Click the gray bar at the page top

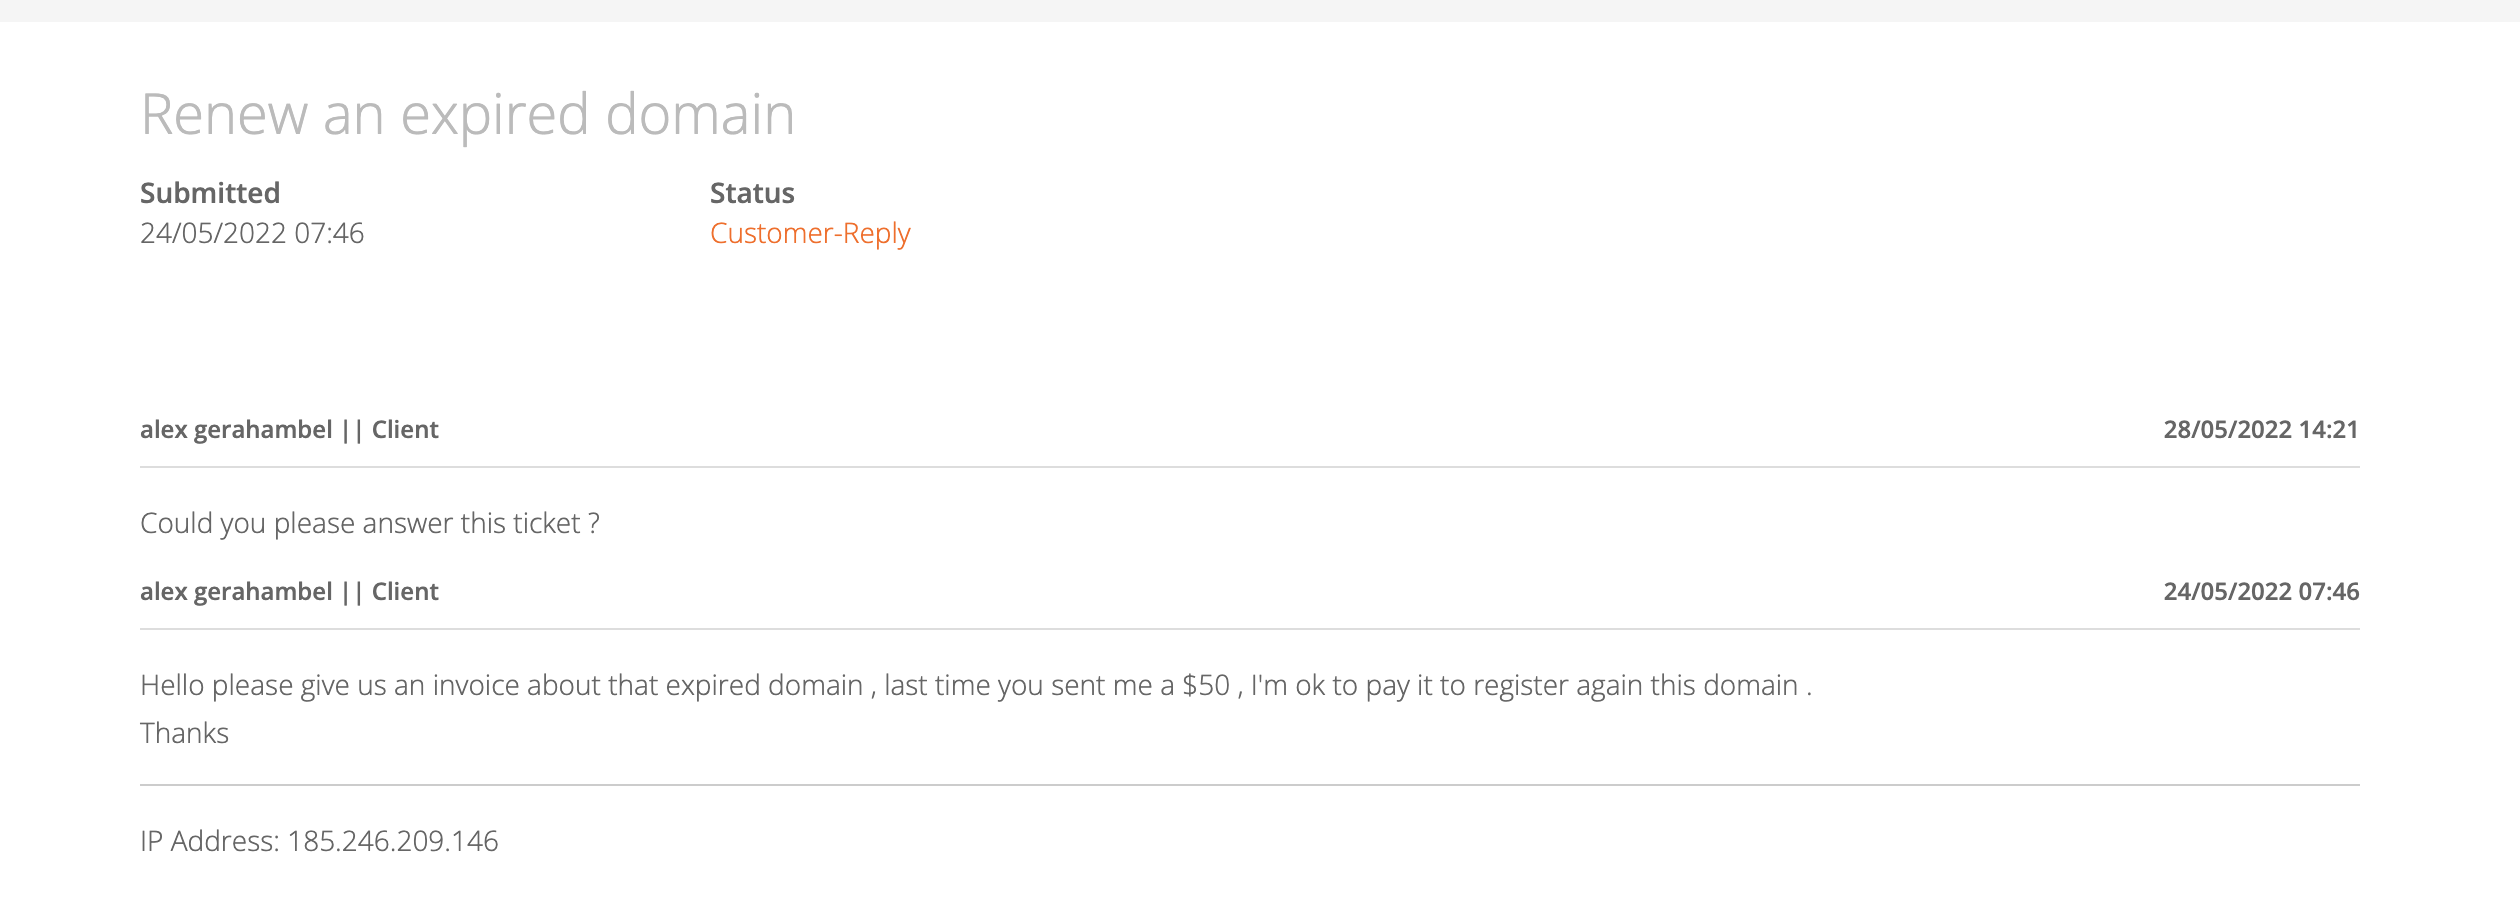click(1260, 10)
